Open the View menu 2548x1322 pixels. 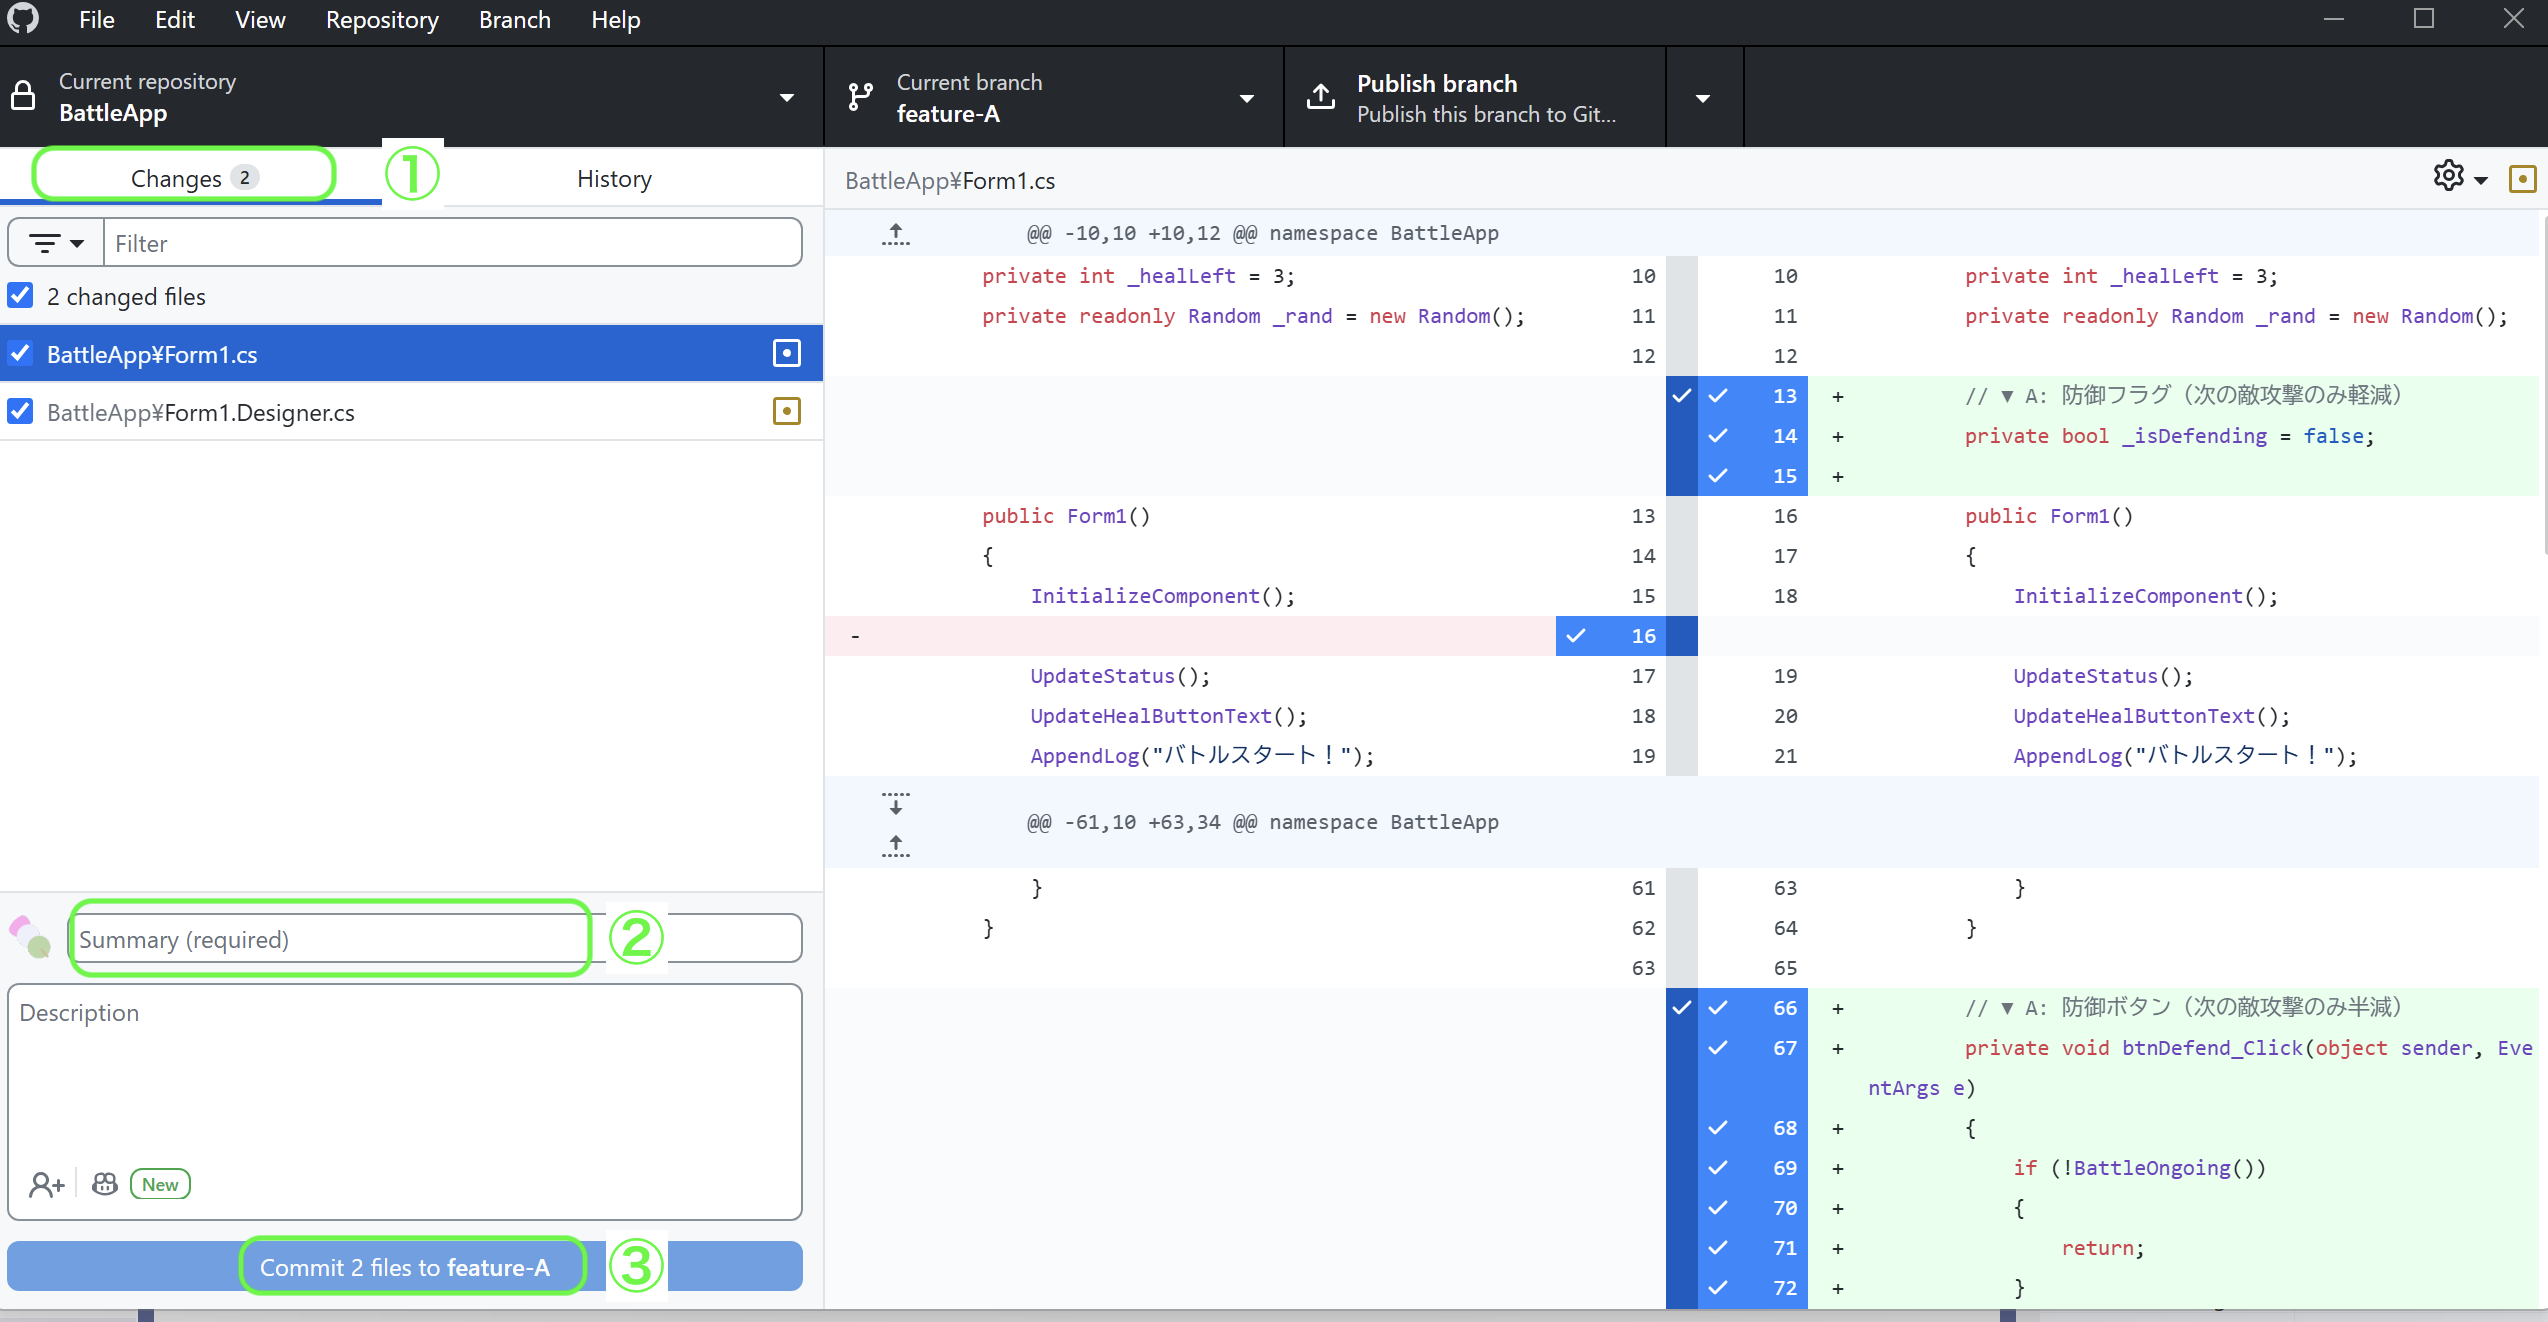[260, 20]
